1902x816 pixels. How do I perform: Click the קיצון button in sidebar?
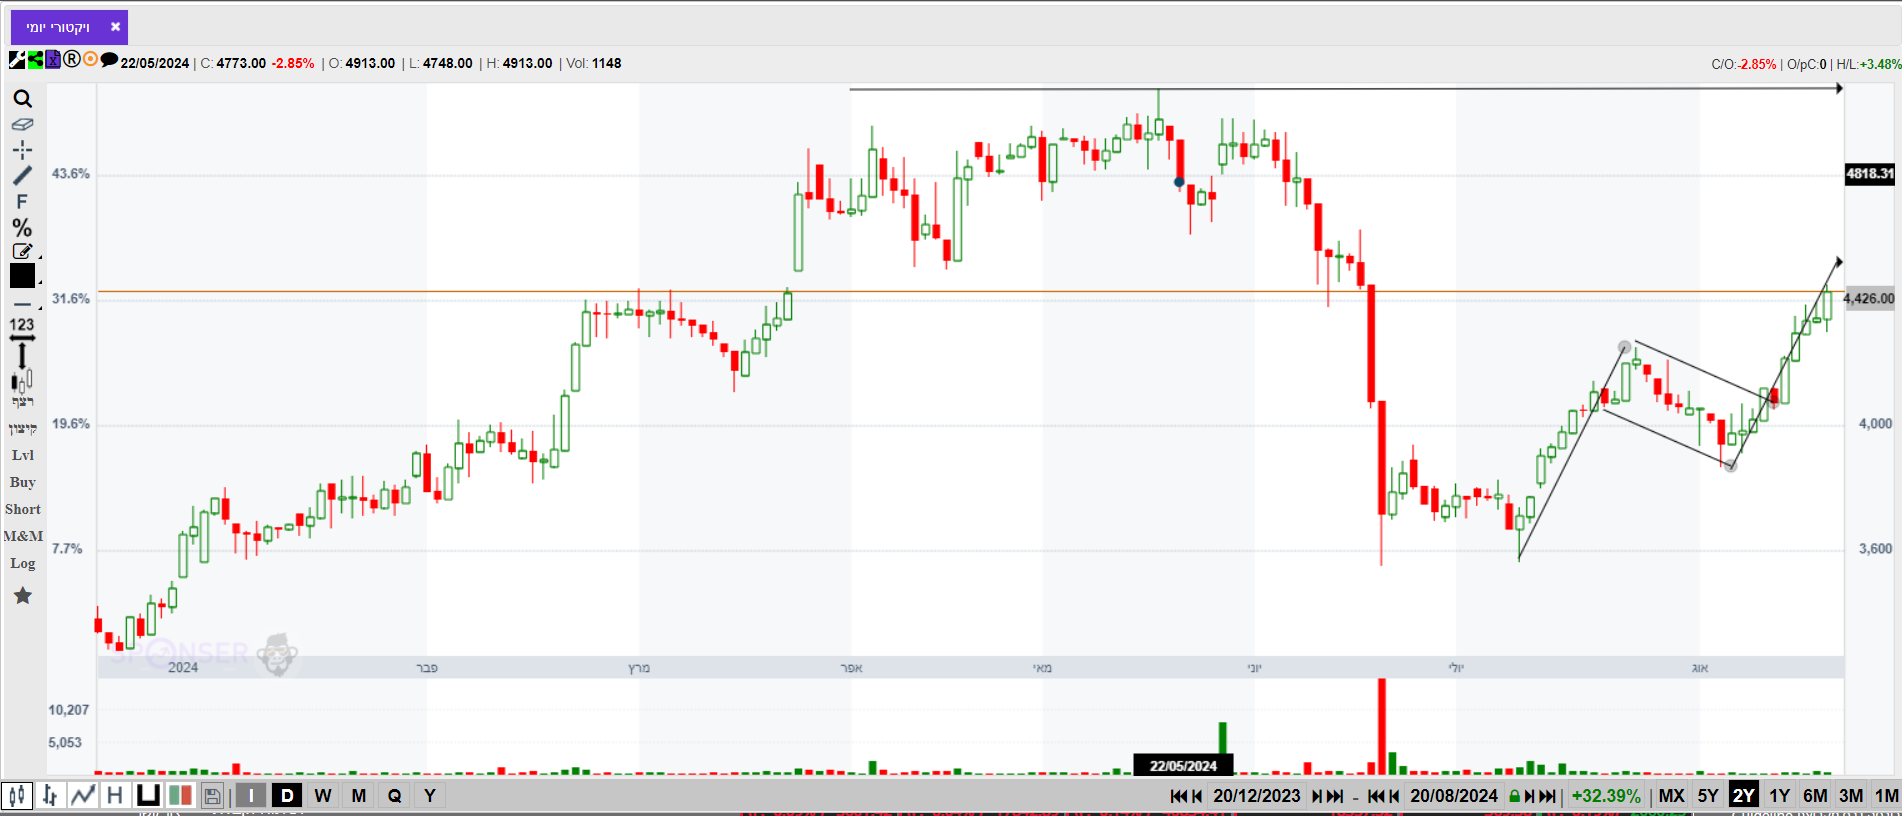tap(23, 429)
